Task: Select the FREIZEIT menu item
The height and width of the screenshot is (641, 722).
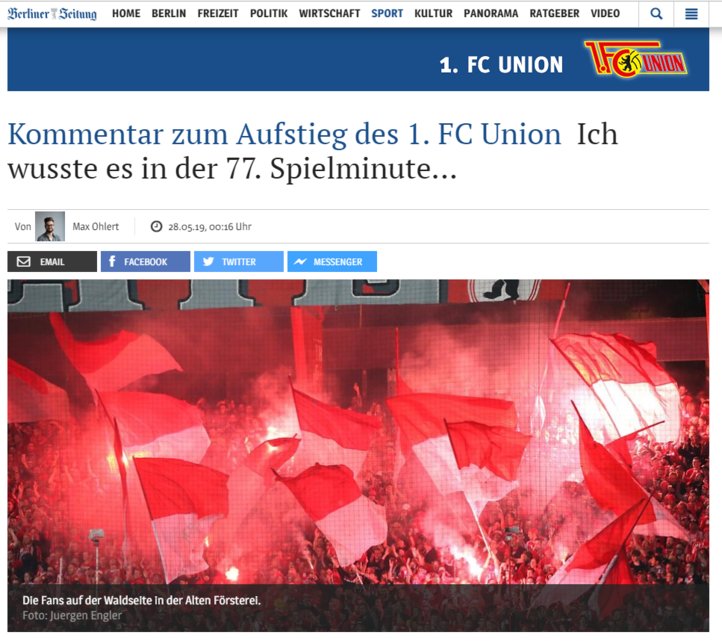Action: (218, 14)
